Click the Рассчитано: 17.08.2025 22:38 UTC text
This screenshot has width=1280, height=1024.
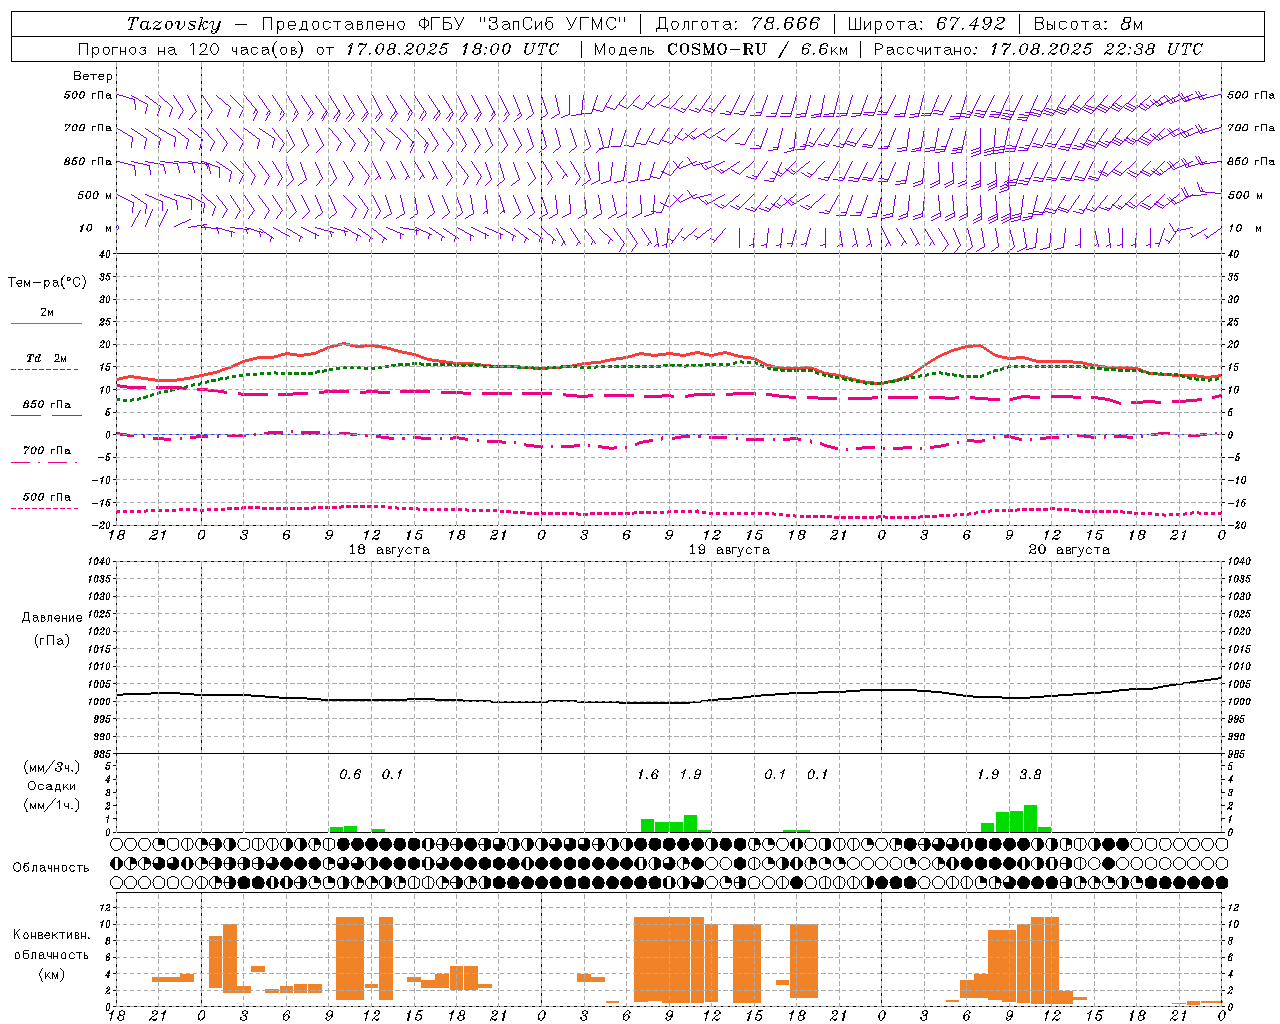(x=1038, y=49)
